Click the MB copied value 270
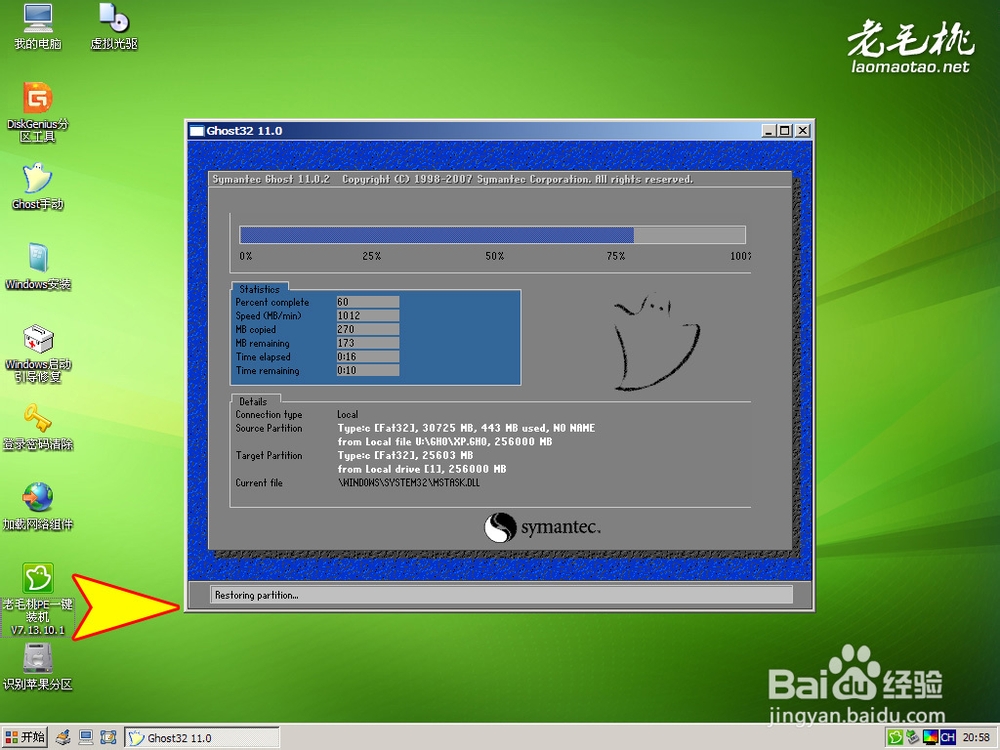This screenshot has width=1000, height=750. point(368,329)
